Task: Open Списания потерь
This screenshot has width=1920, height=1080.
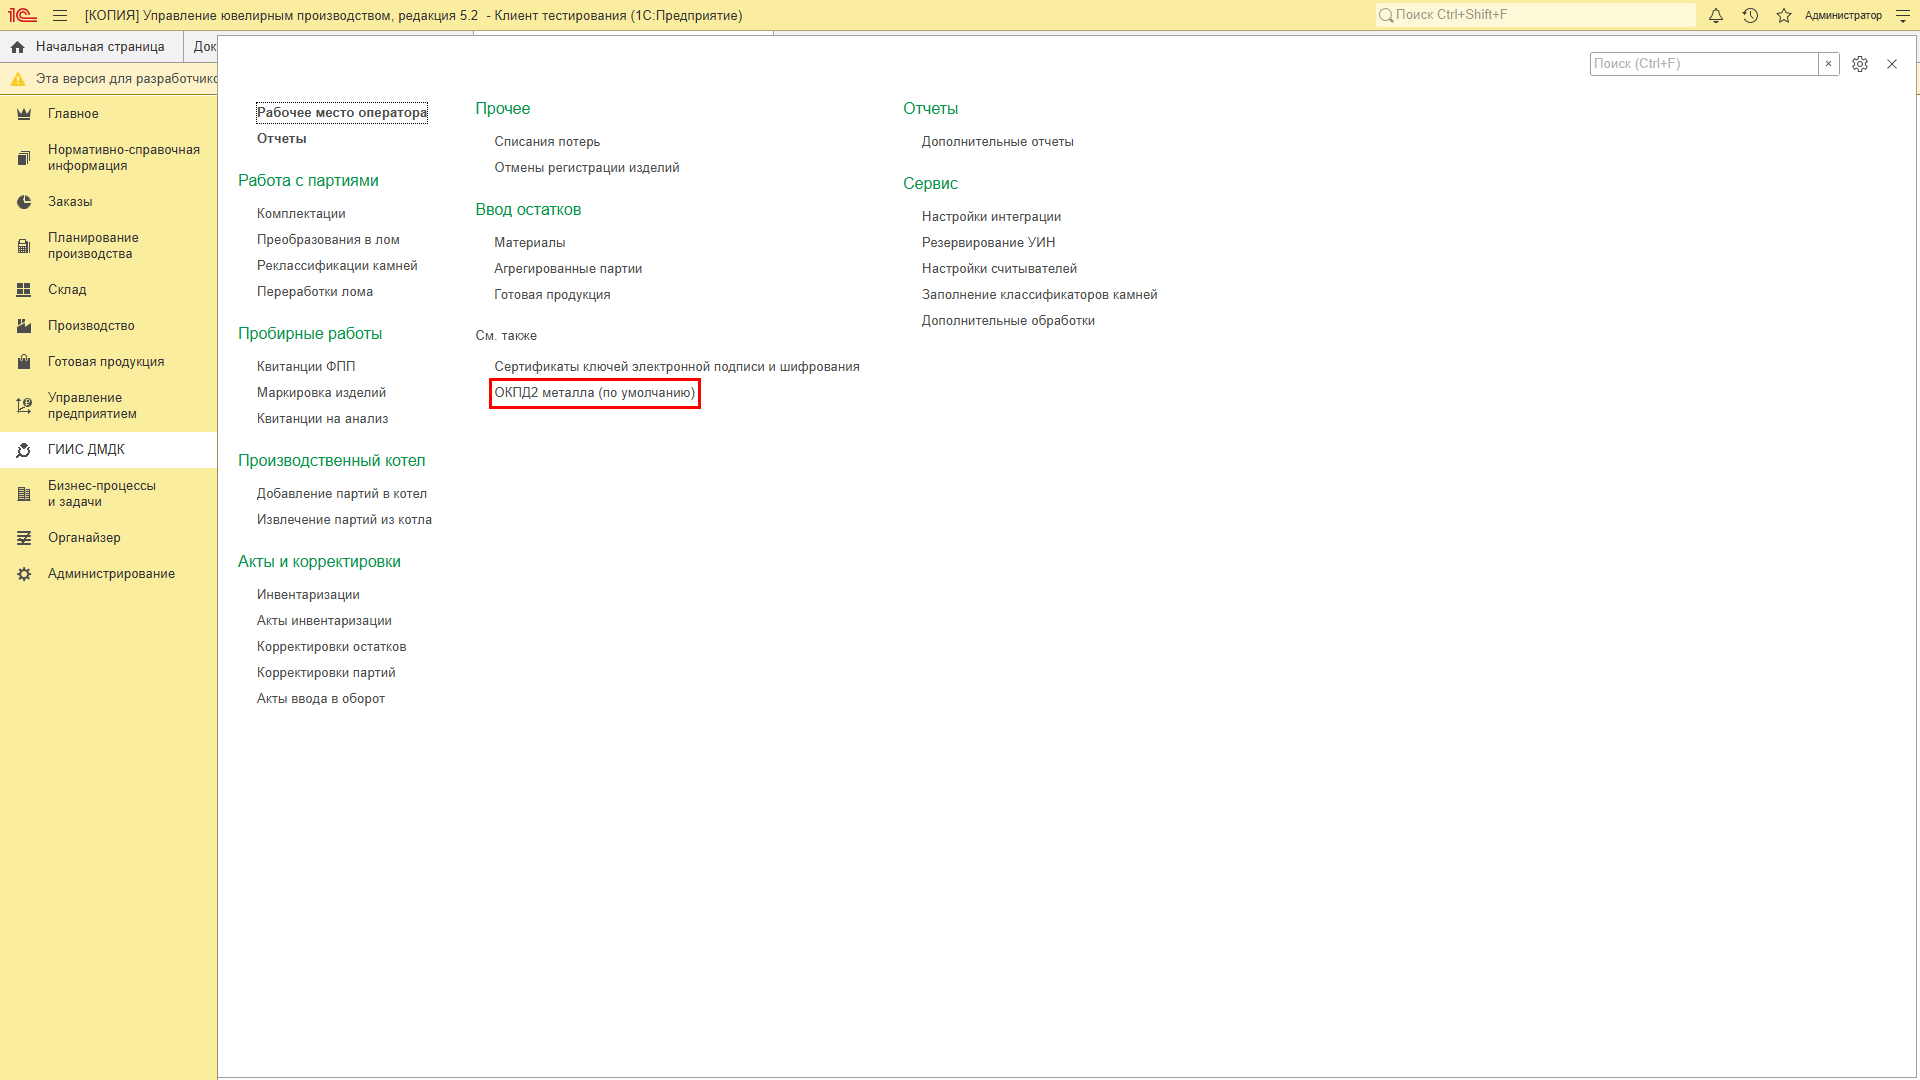Action: click(x=547, y=142)
